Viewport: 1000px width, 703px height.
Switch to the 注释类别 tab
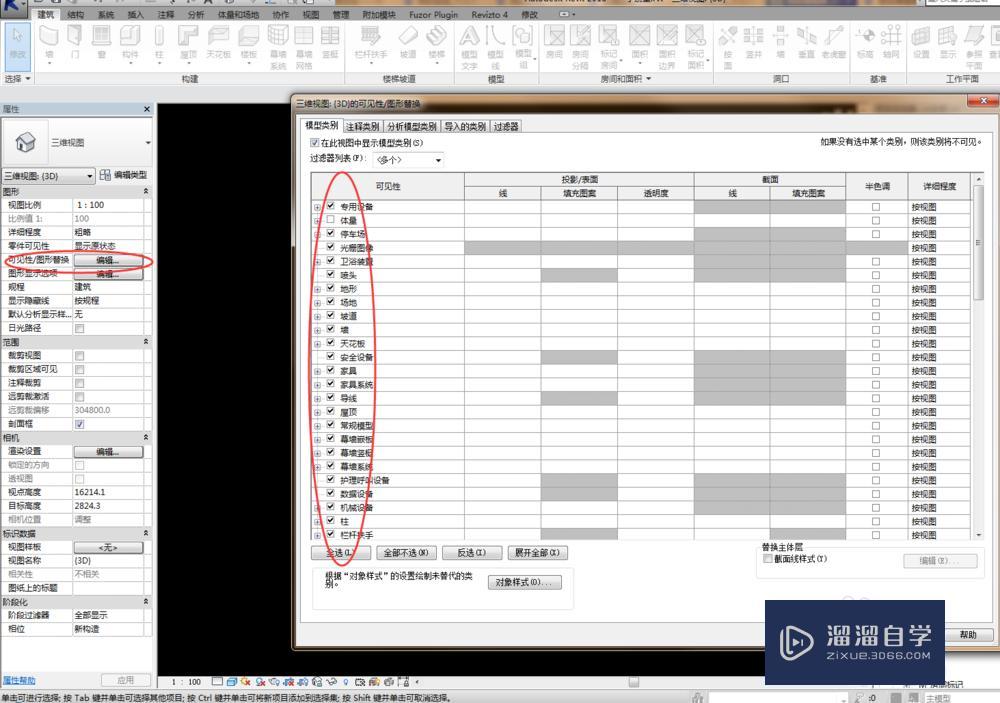click(x=362, y=126)
